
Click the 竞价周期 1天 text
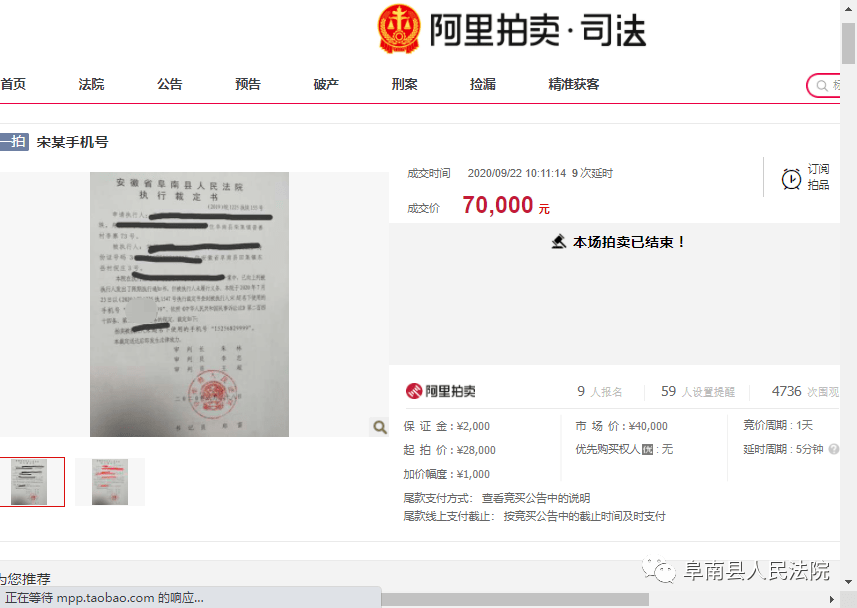pos(778,425)
